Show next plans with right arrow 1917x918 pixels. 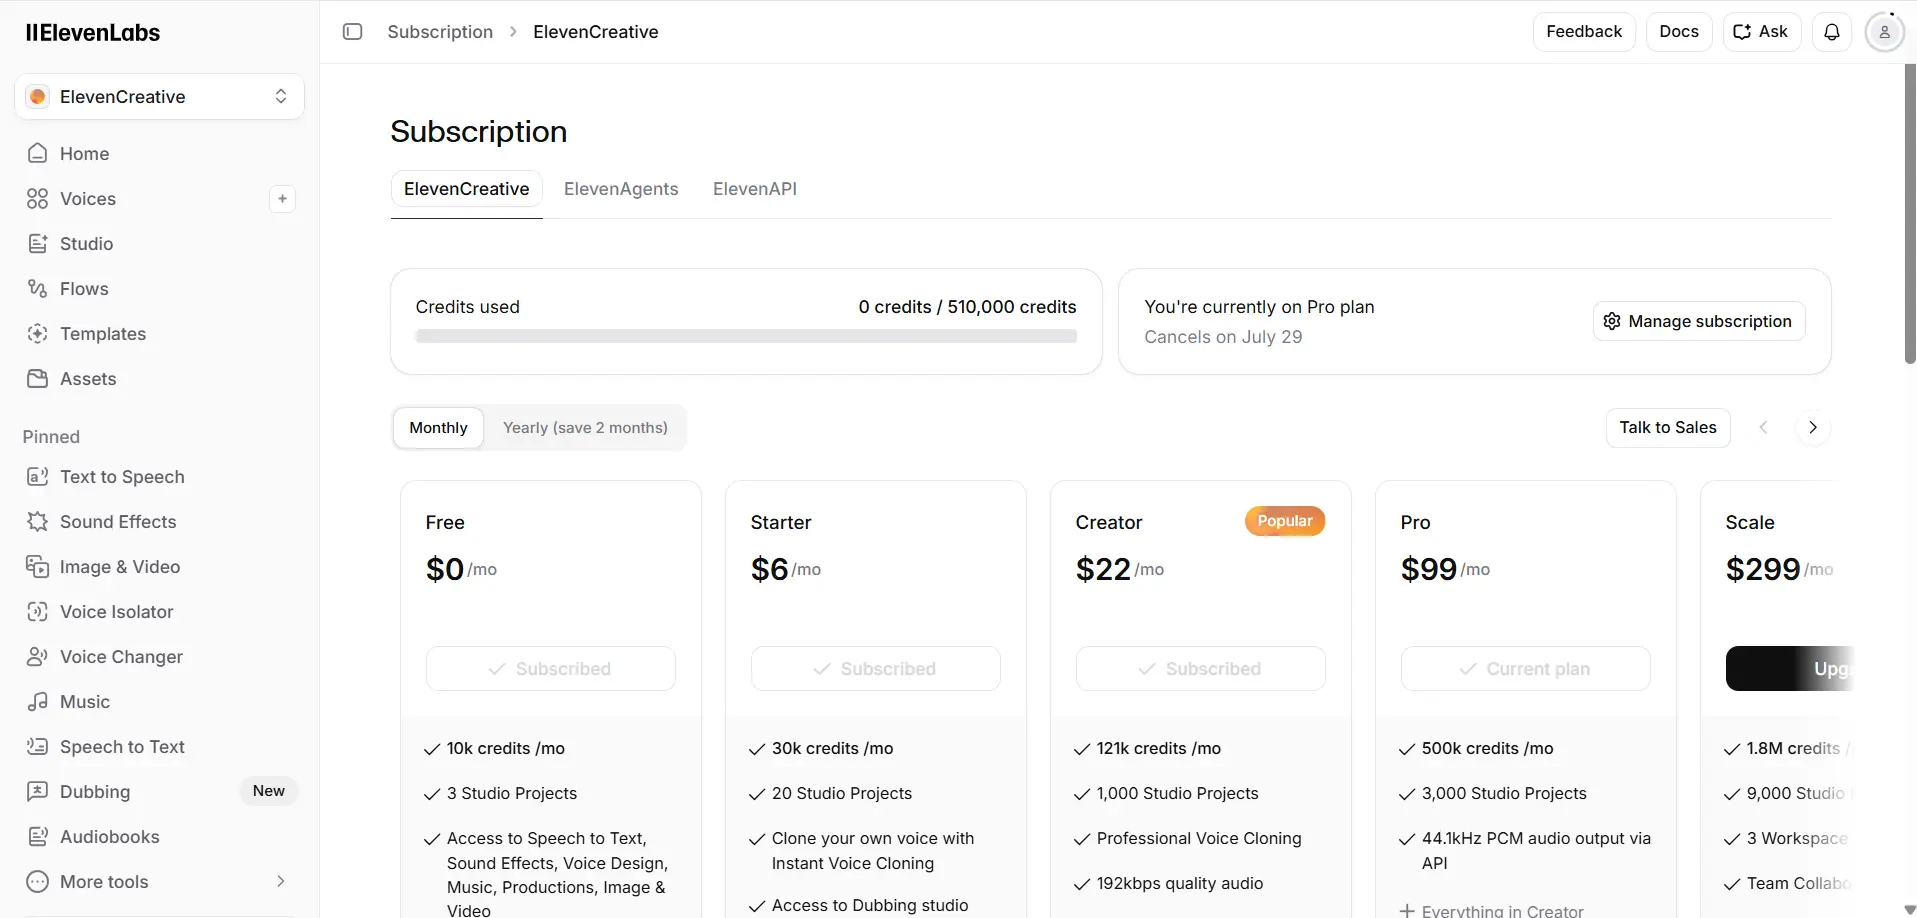1813,428
